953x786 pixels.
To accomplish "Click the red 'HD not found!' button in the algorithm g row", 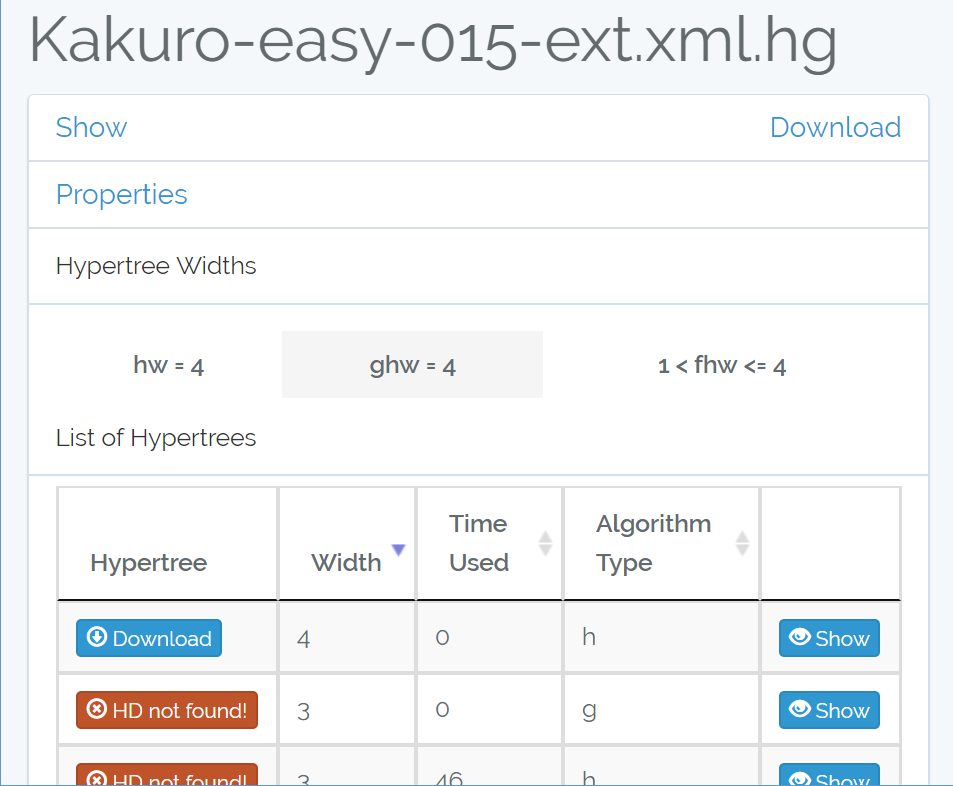I will tap(166, 710).
